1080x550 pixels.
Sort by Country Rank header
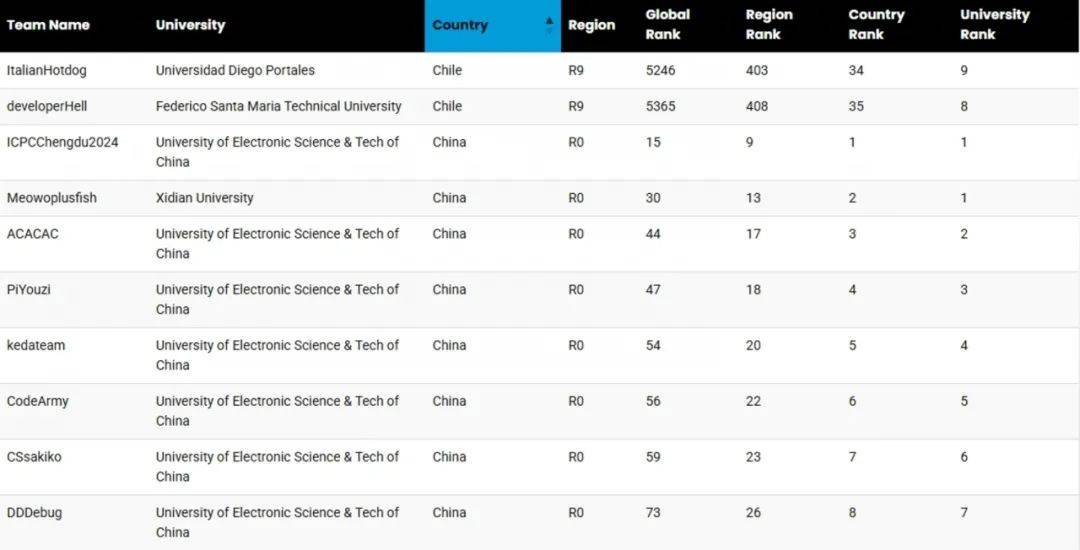tap(875, 25)
